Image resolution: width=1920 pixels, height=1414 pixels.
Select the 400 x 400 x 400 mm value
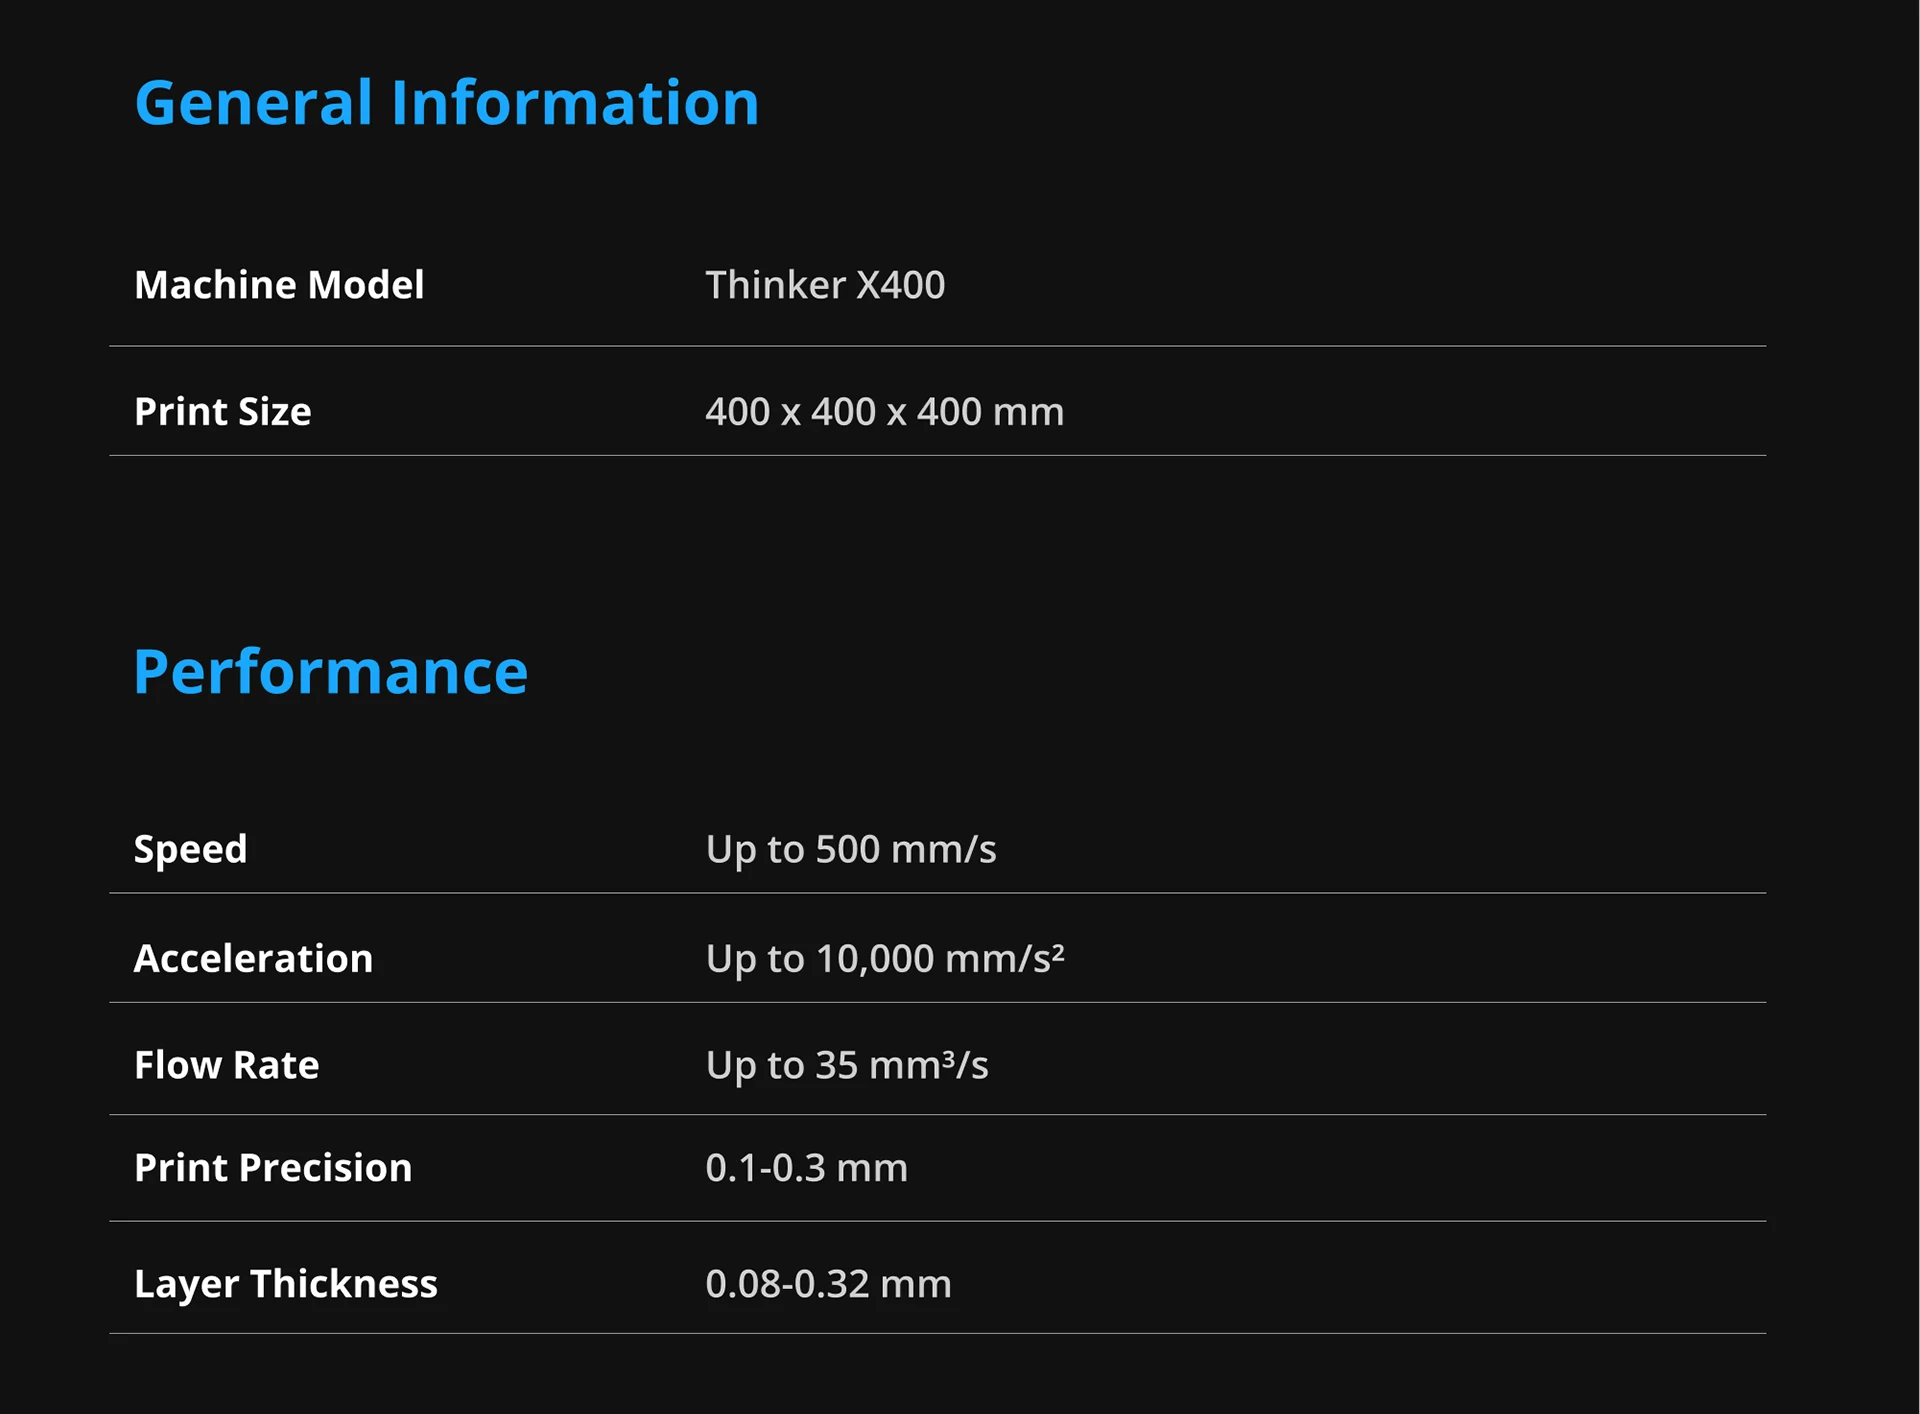click(x=884, y=412)
